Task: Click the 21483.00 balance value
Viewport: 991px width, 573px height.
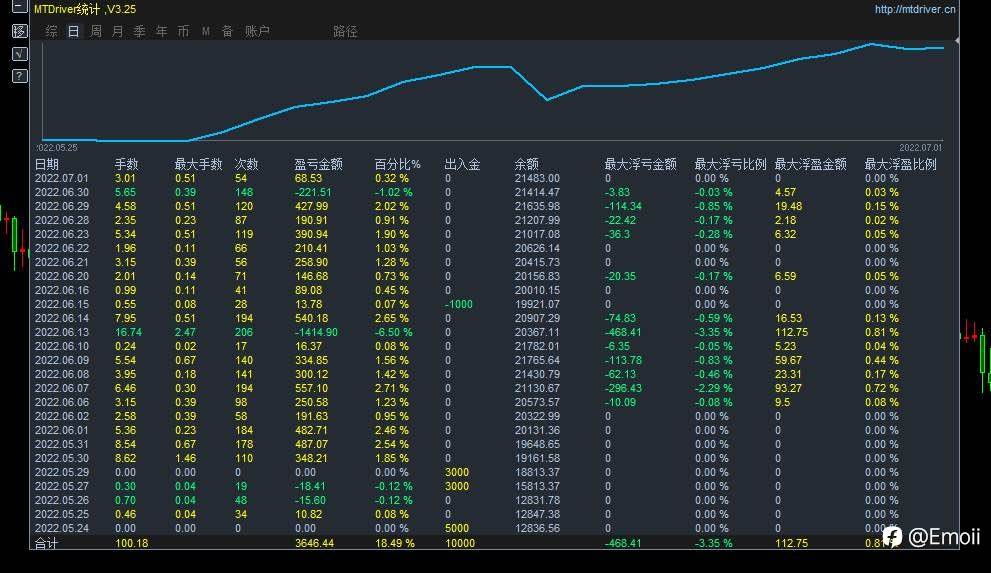Action: tap(537, 178)
